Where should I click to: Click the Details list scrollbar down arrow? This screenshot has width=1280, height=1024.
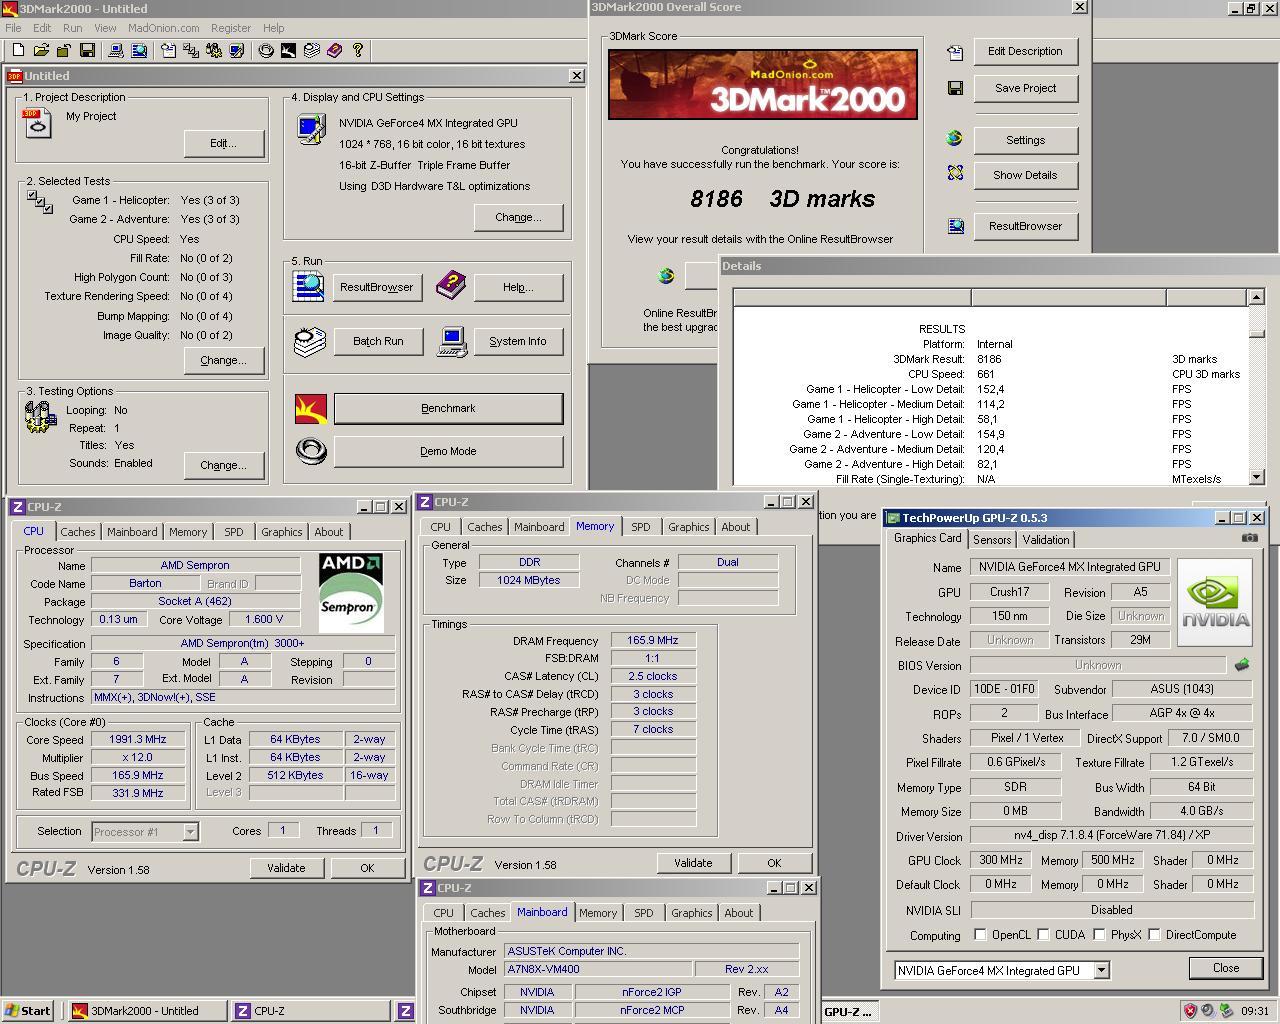pyautogui.click(x=1257, y=478)
